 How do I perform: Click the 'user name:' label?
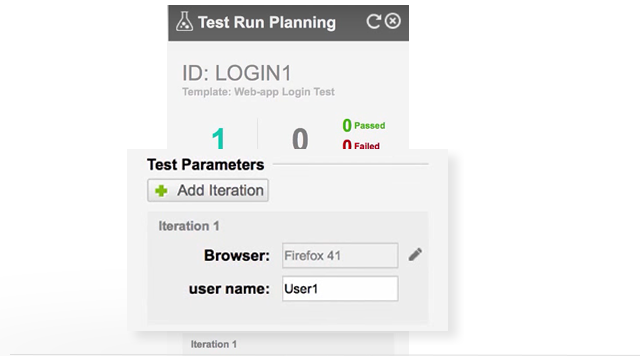tap(229, 289)
